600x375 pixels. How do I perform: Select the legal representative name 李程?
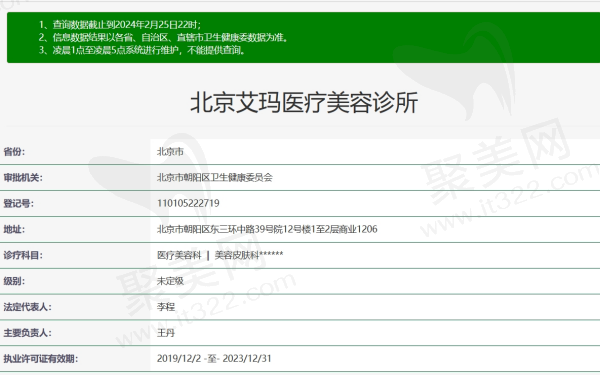pos(166,307)
